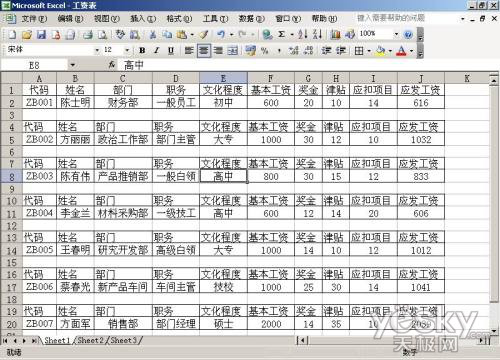Create a new blank workbook
The height and width of the screenshot is (360, 500).
click(x=12, y=34)
